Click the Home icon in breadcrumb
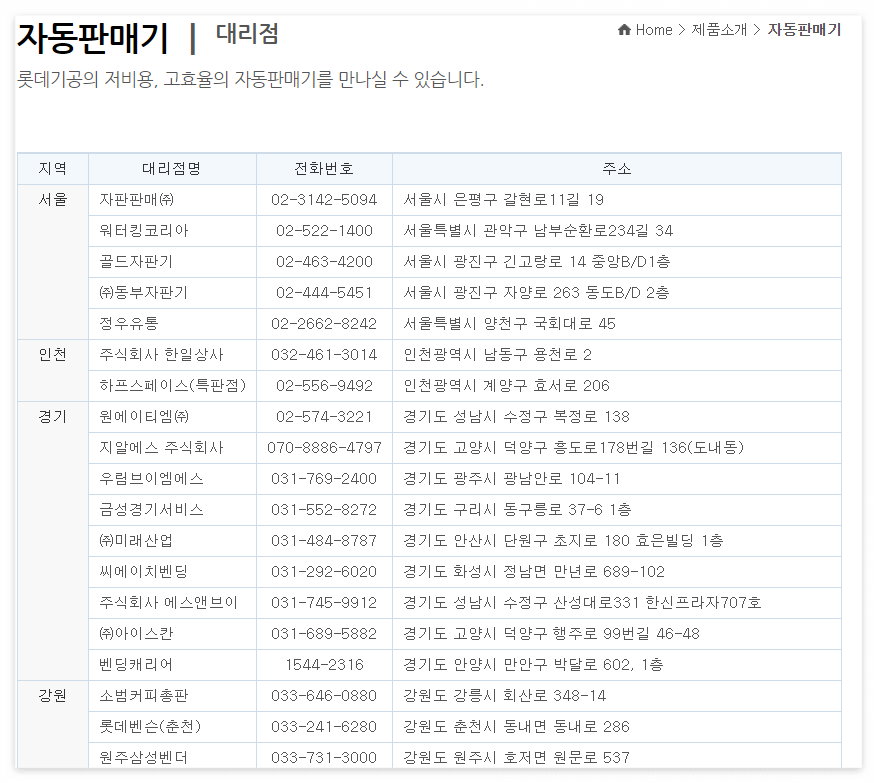Screen dimensions: 877x783 624,30
